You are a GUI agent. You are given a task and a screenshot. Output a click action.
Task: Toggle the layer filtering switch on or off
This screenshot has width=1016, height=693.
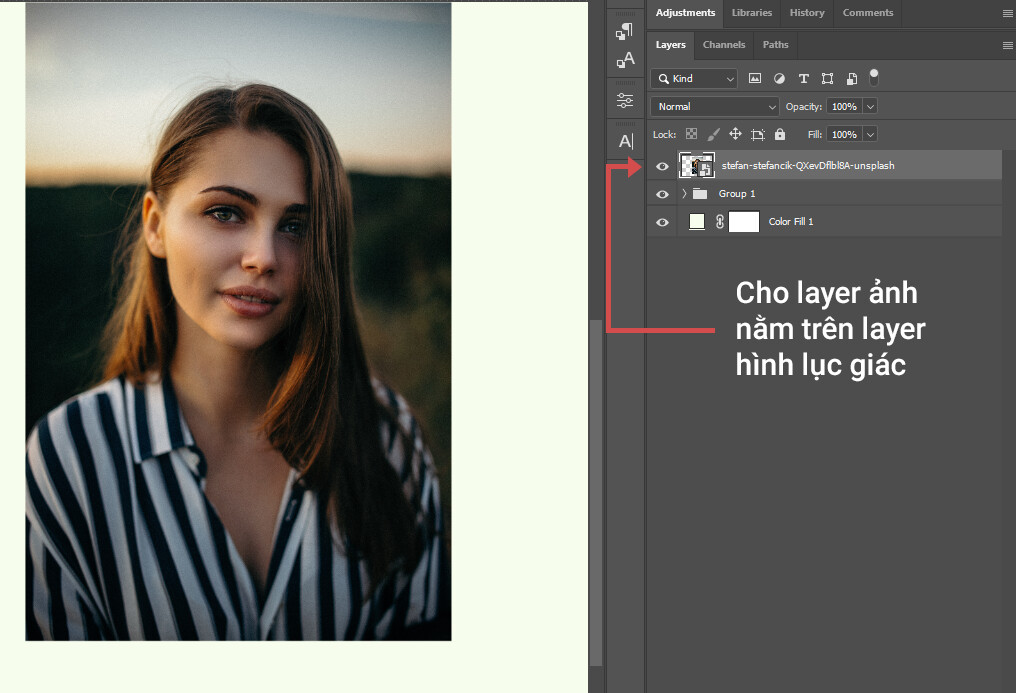coord(874,76)
